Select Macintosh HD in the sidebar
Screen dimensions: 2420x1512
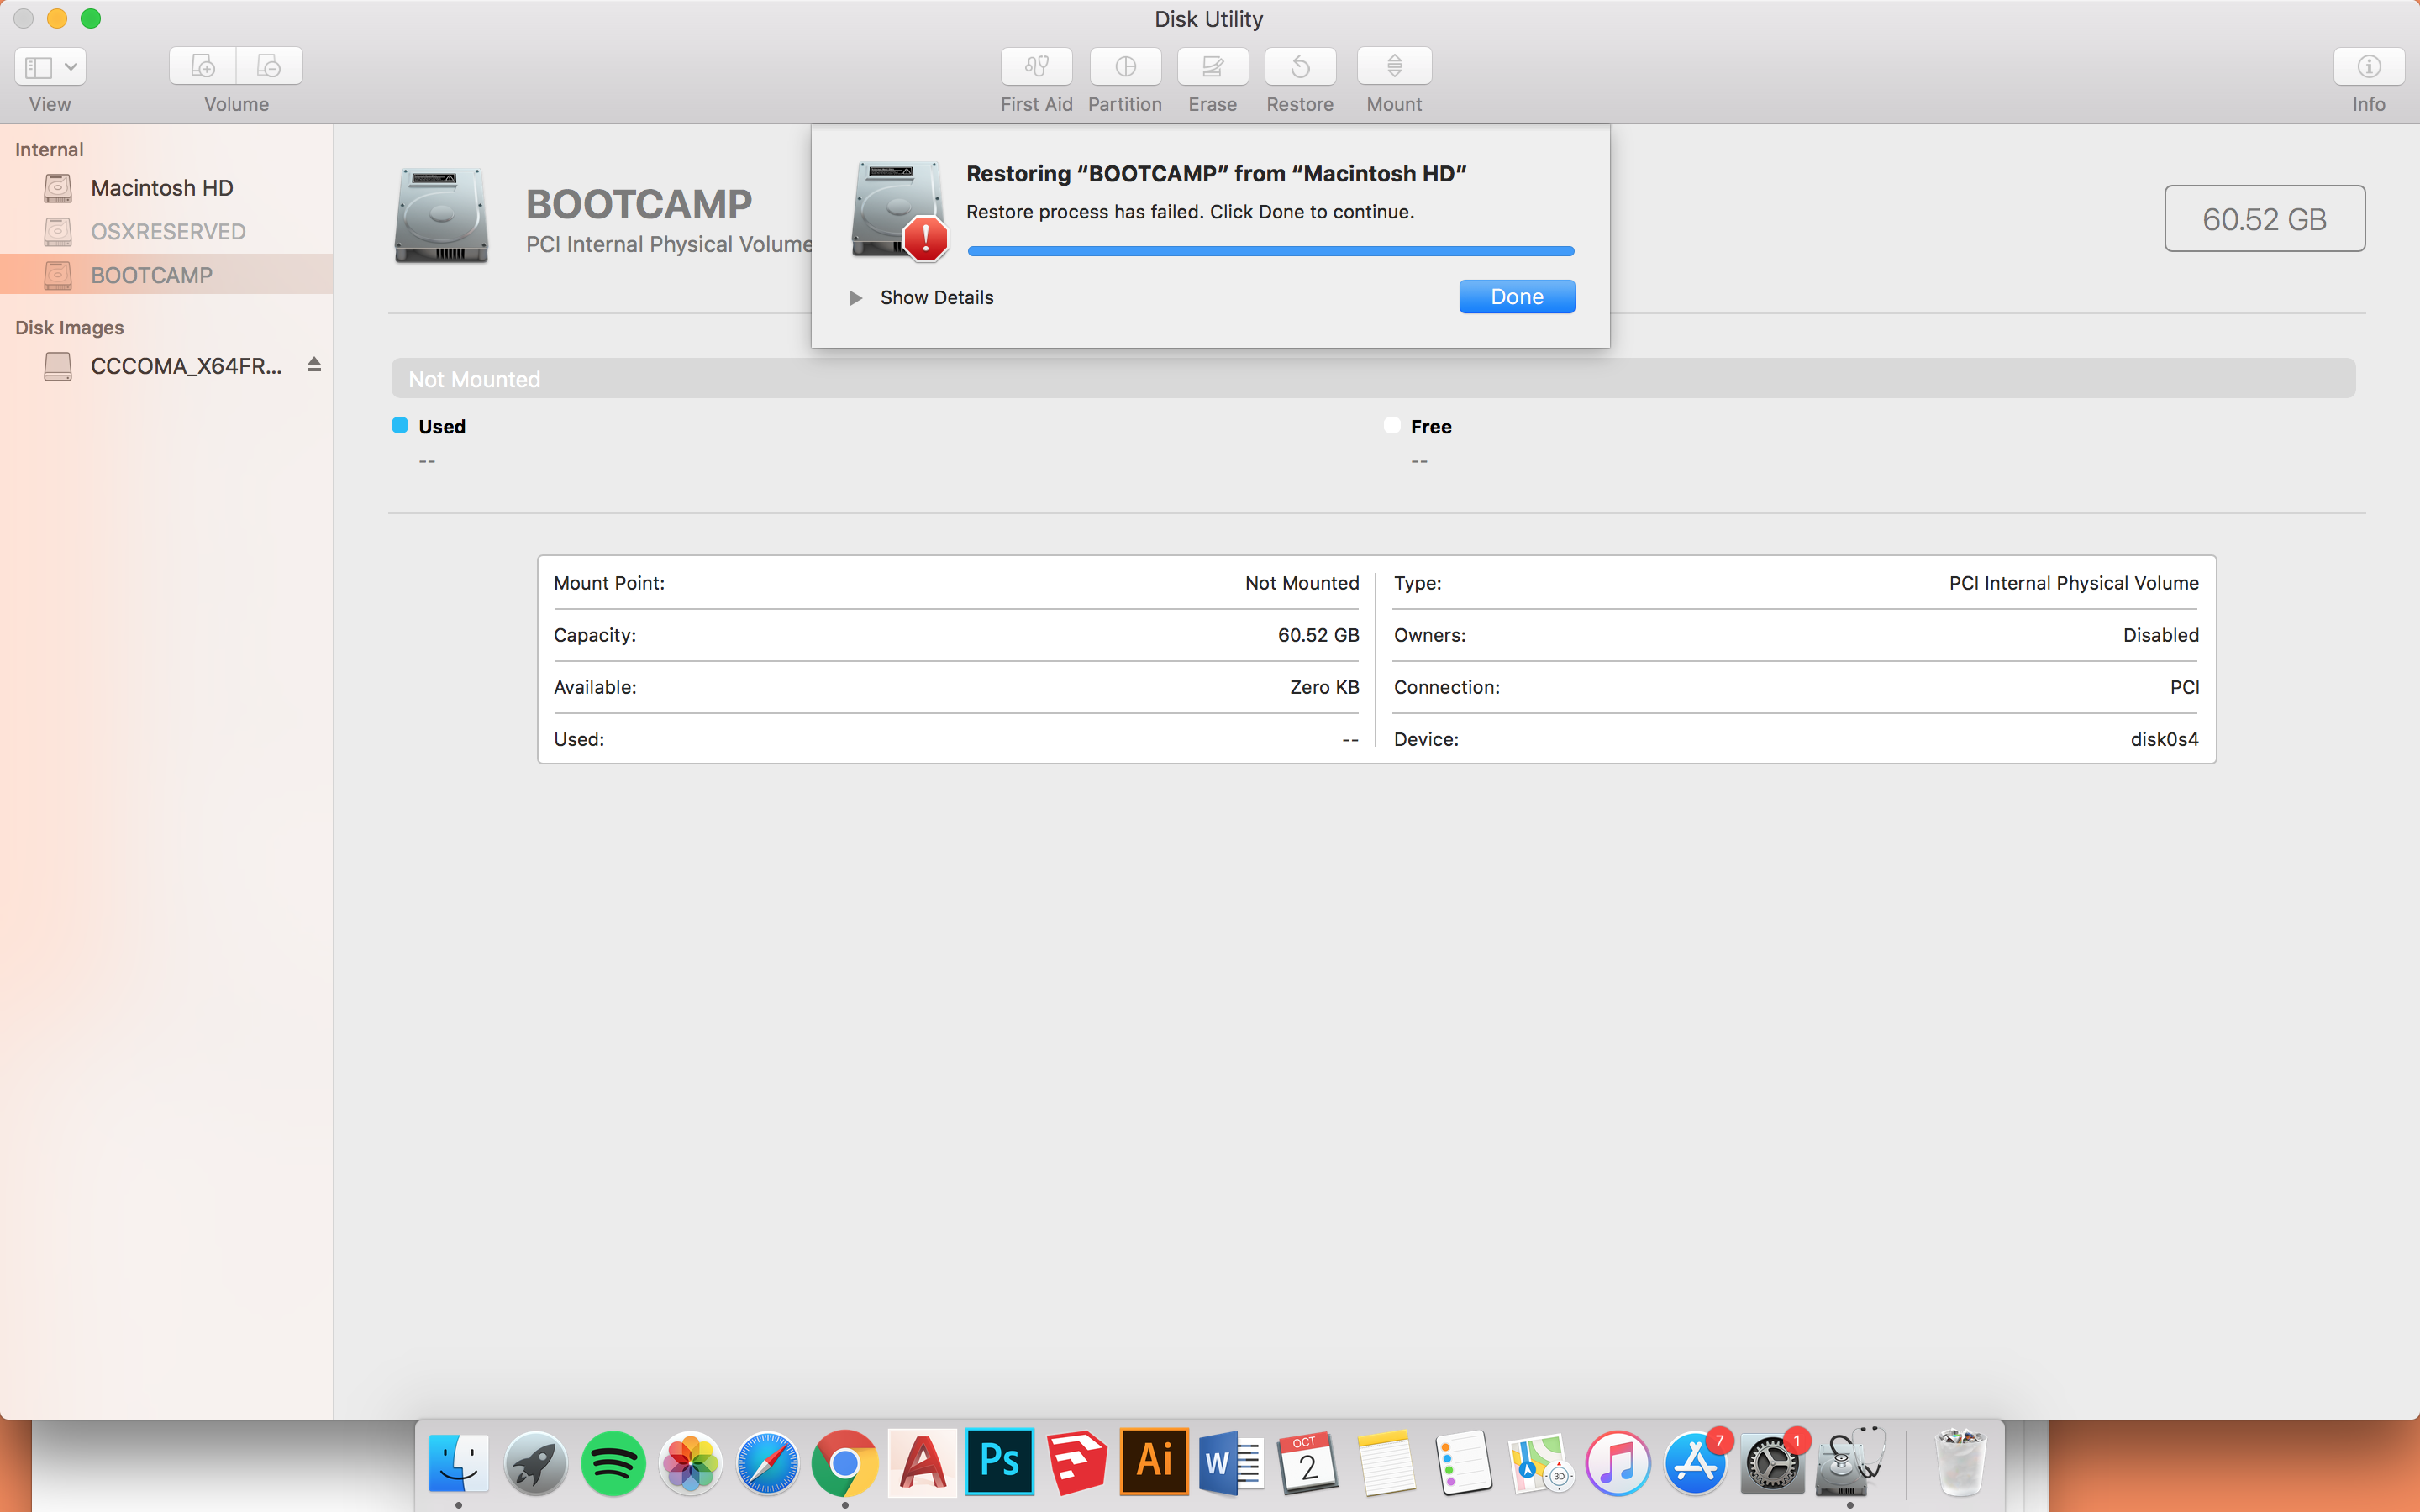pos(162,188)
